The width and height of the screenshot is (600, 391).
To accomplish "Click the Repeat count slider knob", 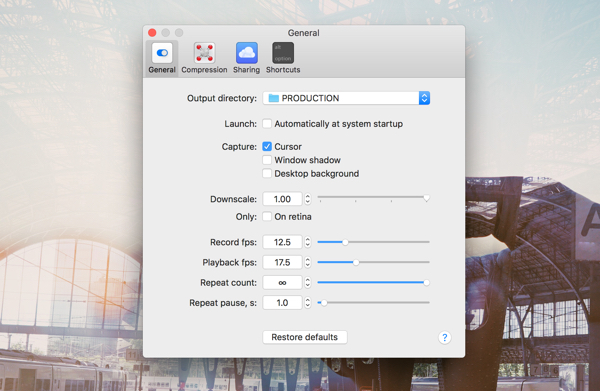I will coord(426,283).
